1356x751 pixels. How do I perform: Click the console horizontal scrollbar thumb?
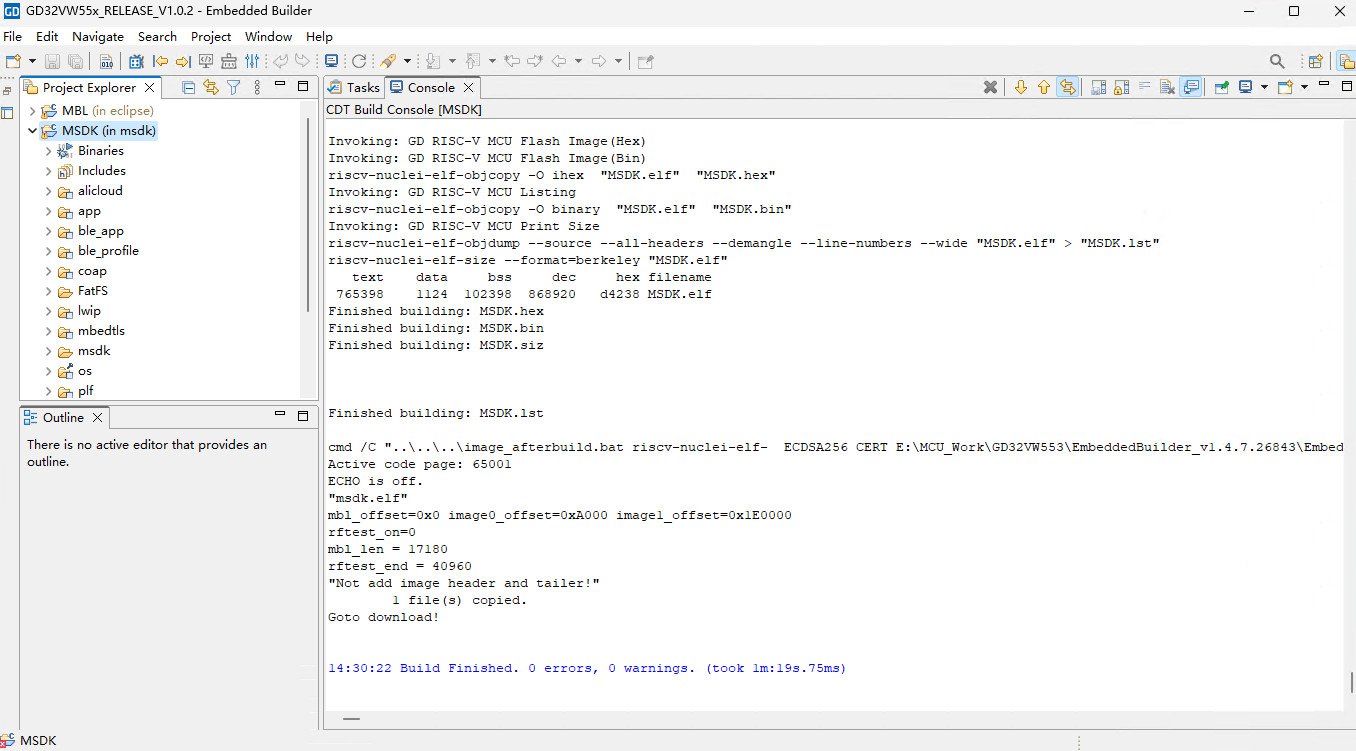(351, 718)
